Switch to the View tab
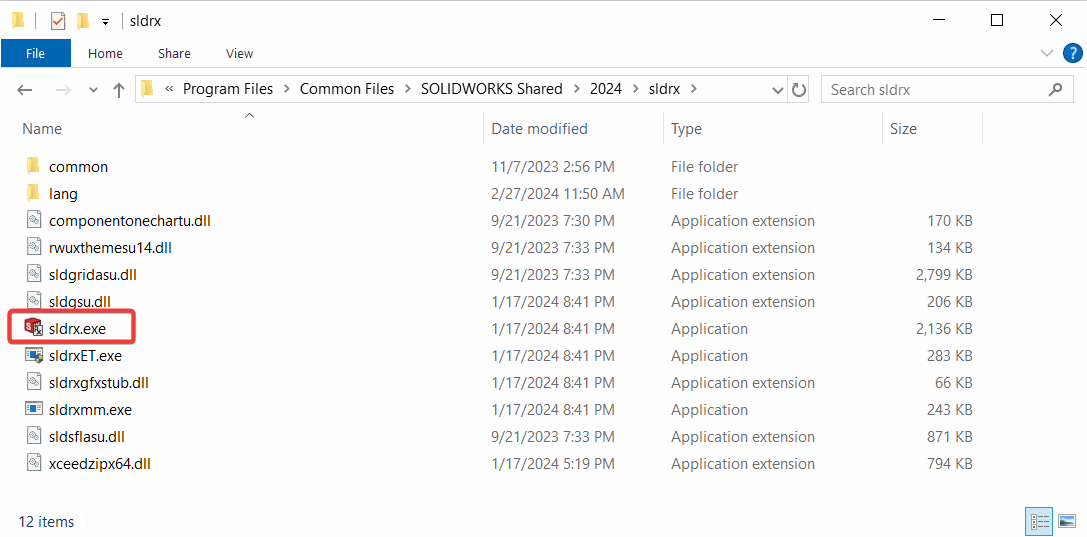 pos(239,53)
